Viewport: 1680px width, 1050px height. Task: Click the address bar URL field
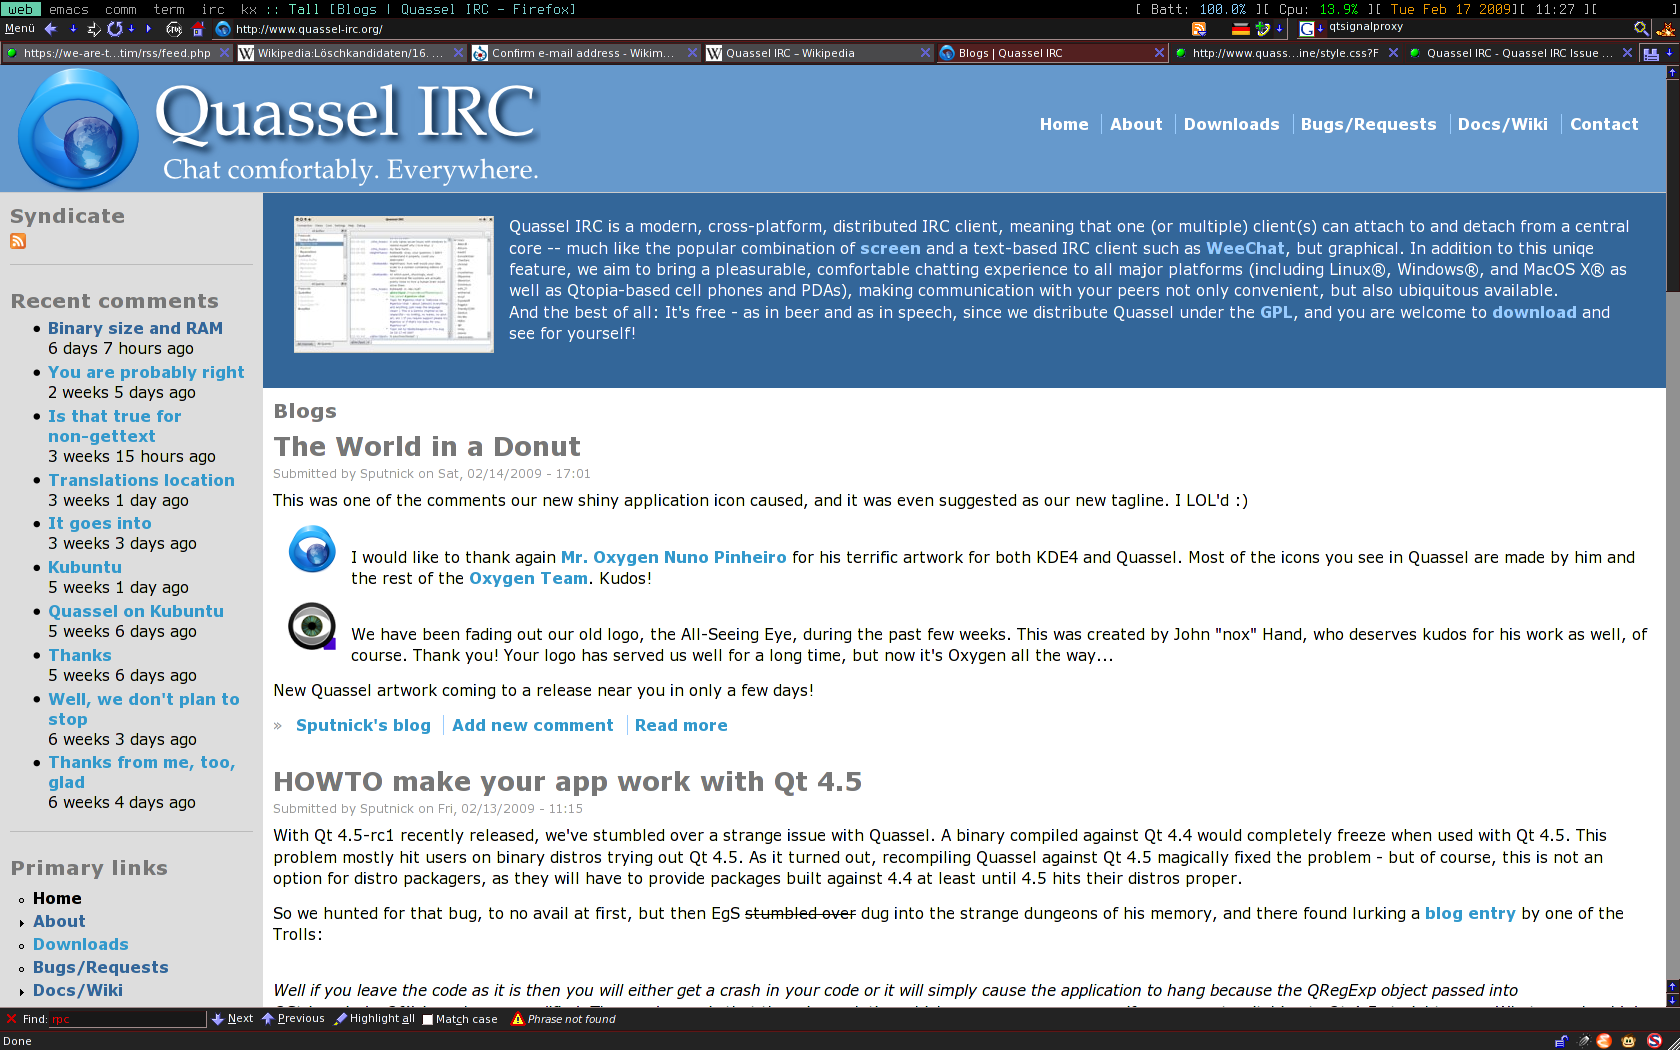[x=700, y=29]
